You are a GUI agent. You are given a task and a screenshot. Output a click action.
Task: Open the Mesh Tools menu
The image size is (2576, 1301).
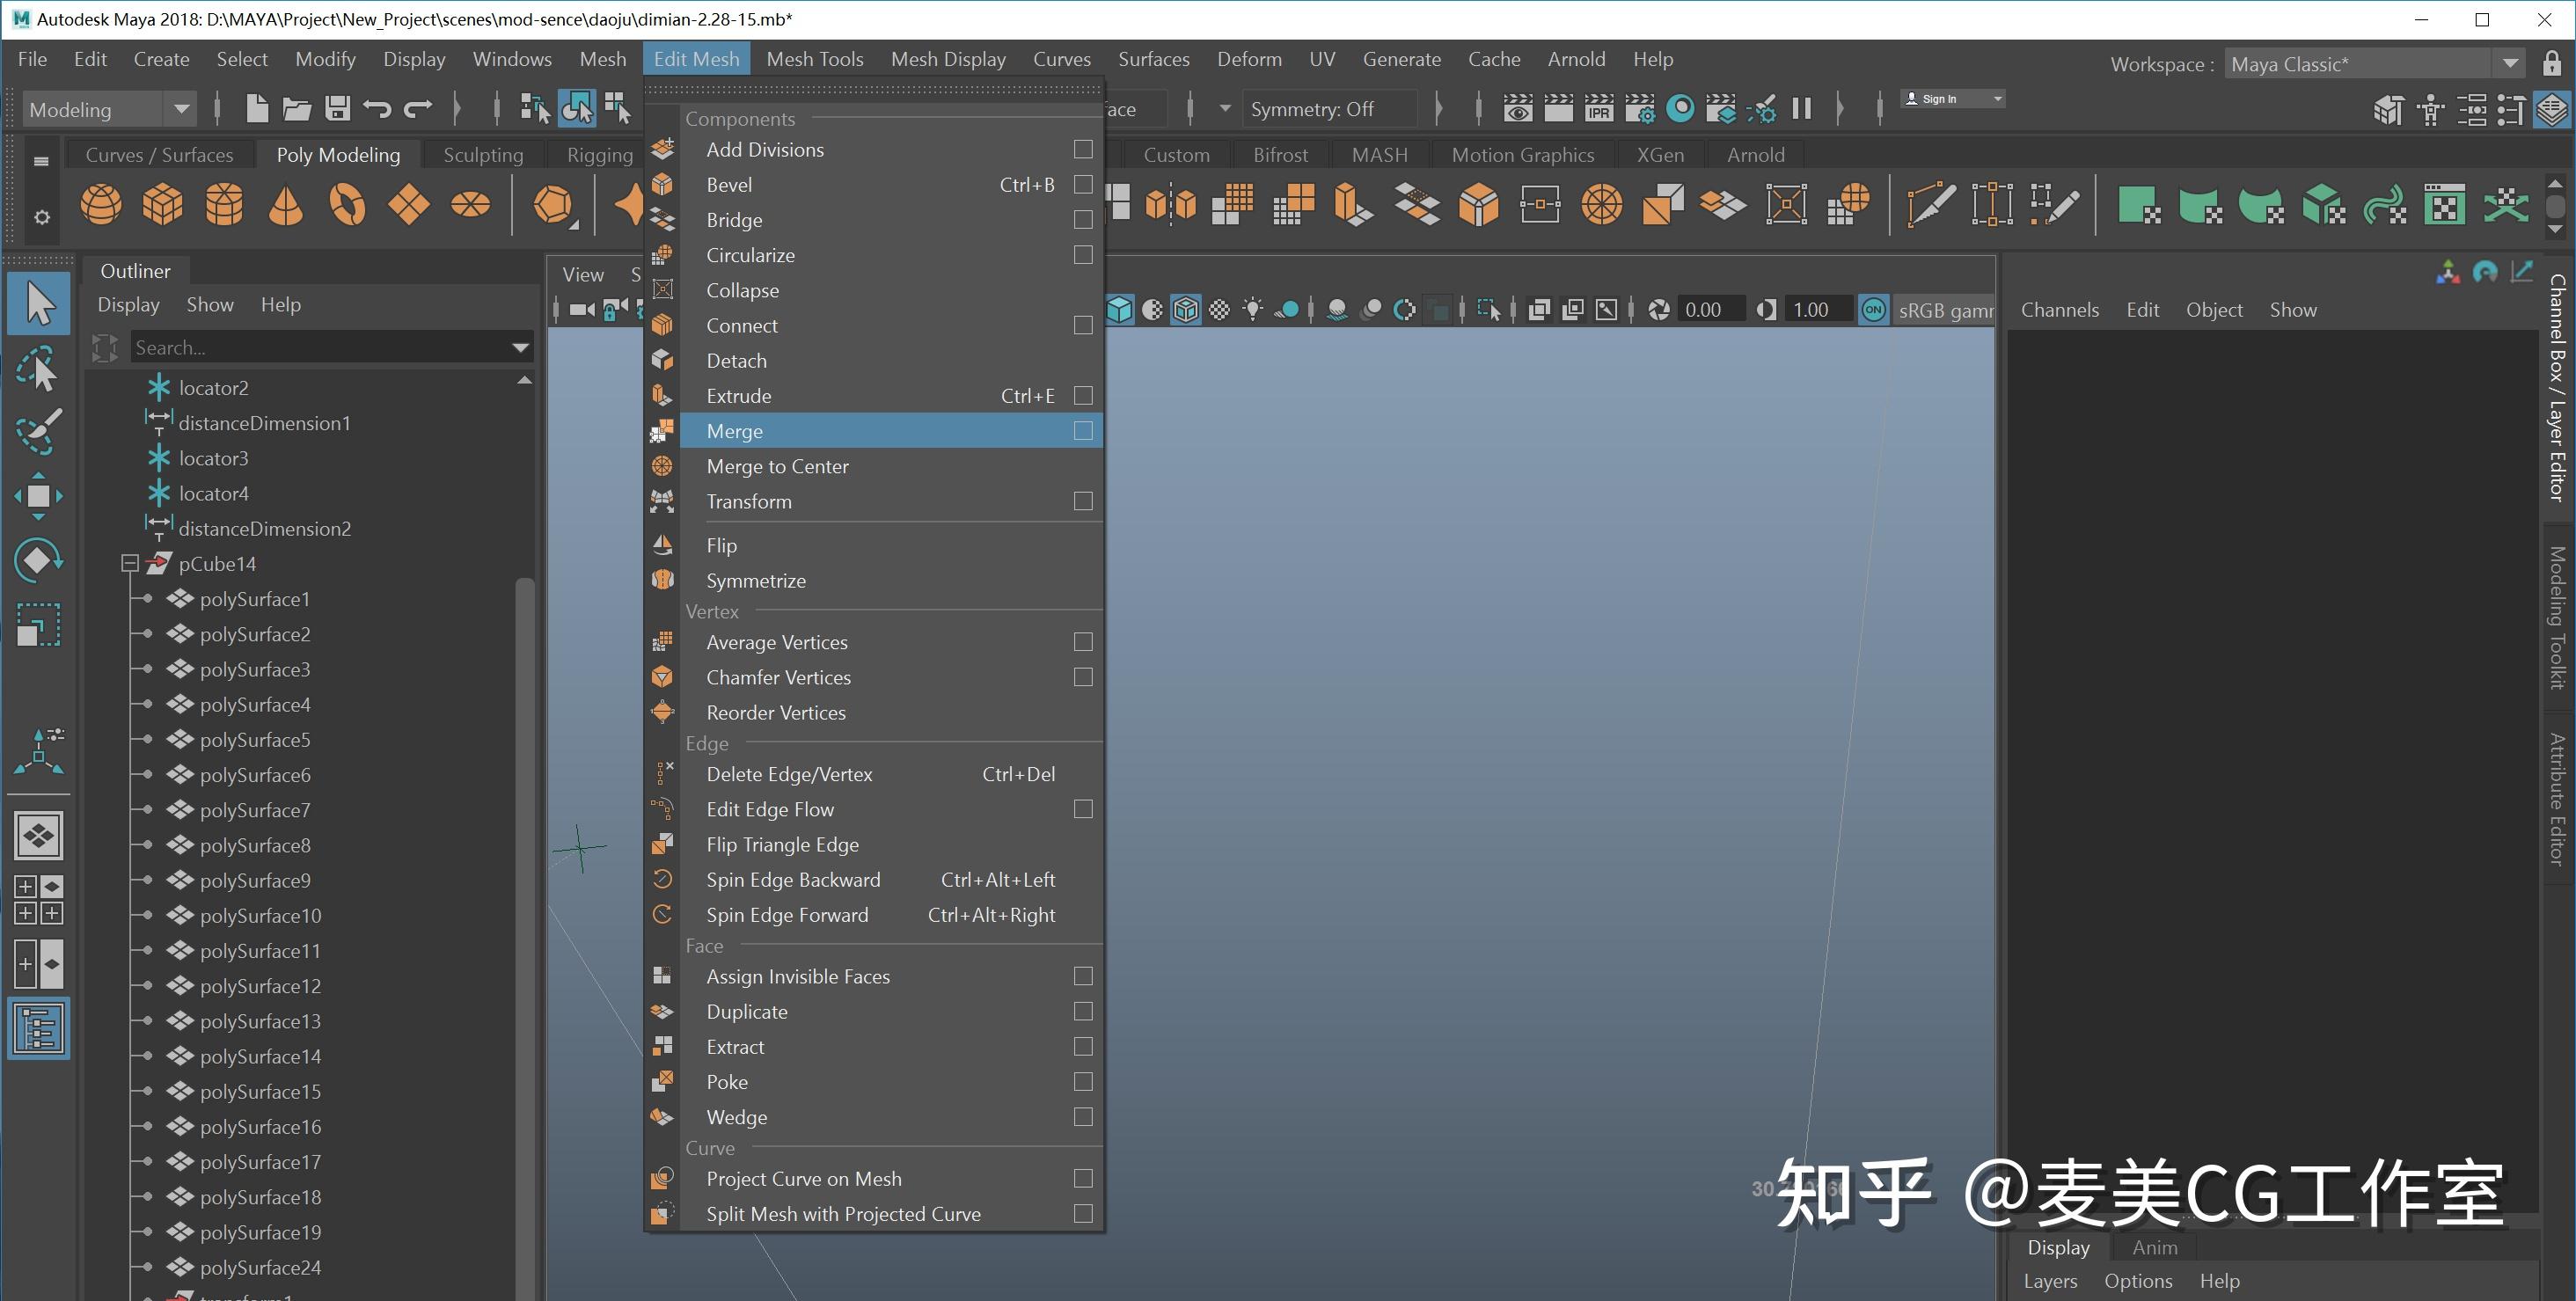(x=814, y=58)
